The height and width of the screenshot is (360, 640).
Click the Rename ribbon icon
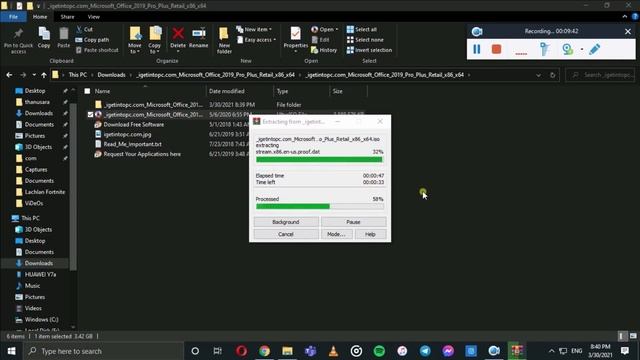[199, 38]
